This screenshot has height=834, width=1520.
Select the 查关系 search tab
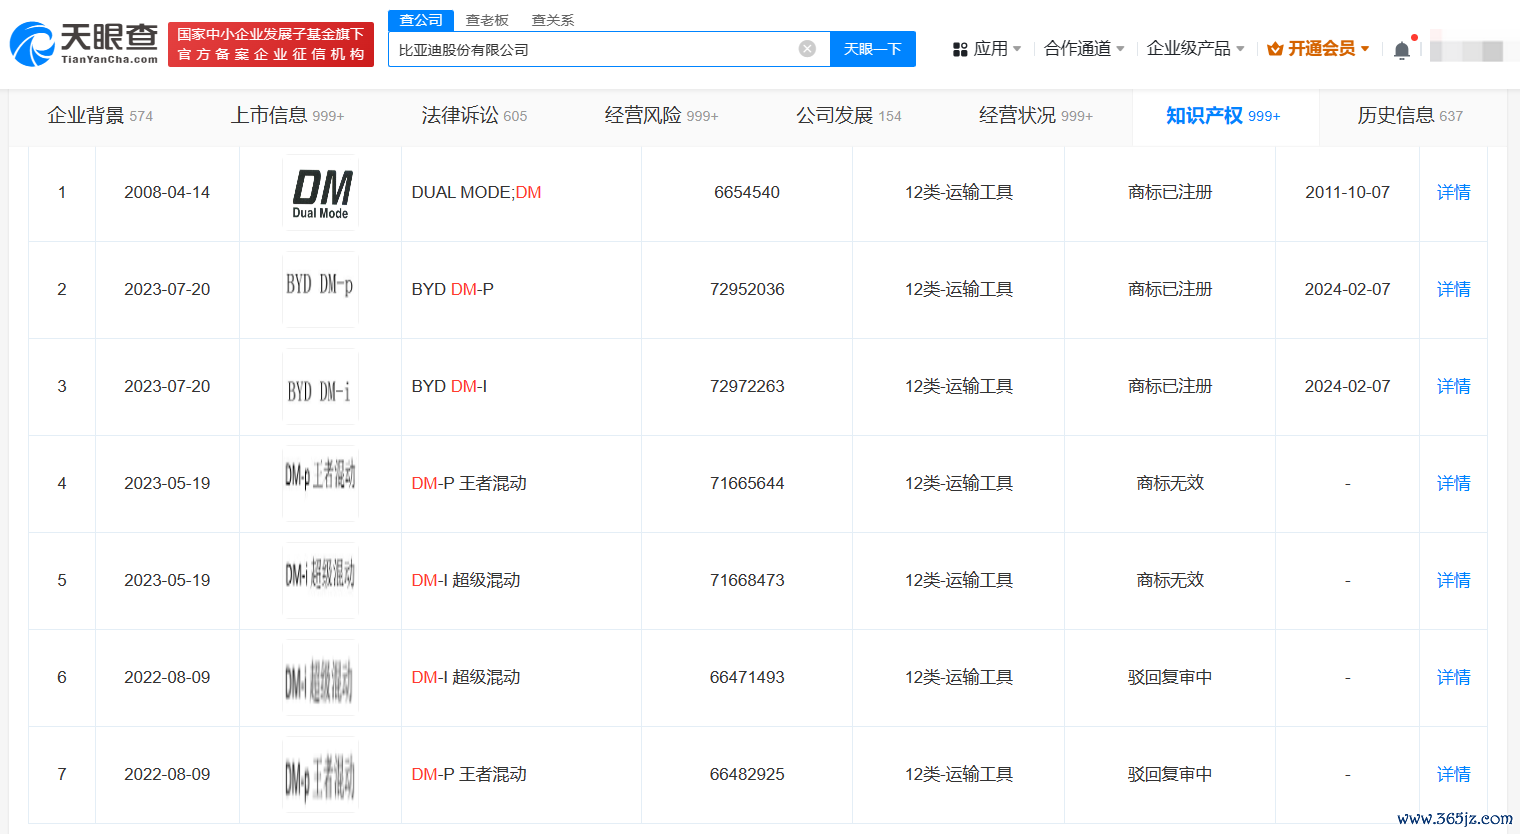click(552, 20)
